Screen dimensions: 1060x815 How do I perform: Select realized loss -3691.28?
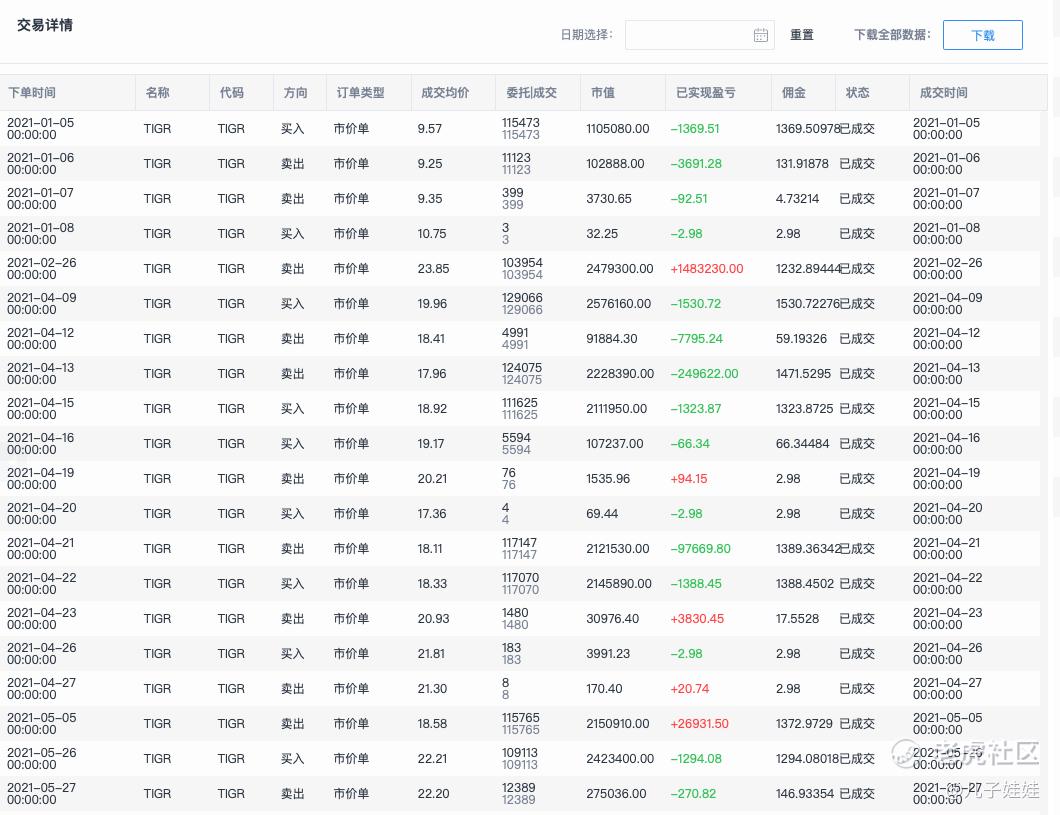click(x=696, y=164)
